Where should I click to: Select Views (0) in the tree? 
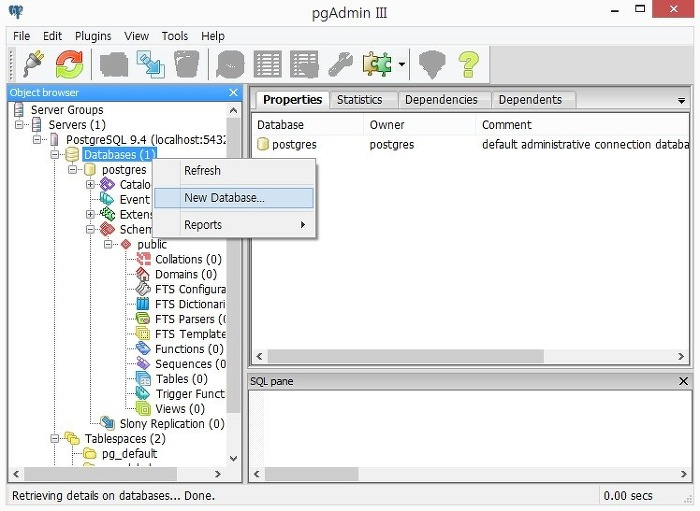(x=179, y=409)
